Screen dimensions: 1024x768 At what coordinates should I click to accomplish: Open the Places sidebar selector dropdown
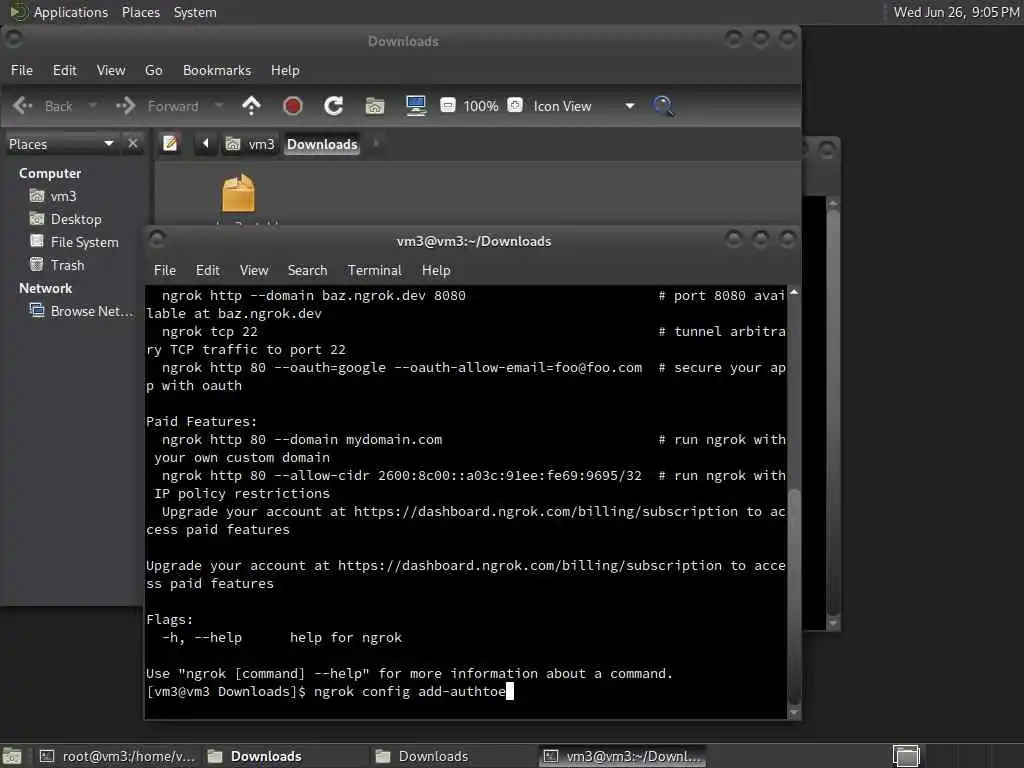click(x=61, y=144)
